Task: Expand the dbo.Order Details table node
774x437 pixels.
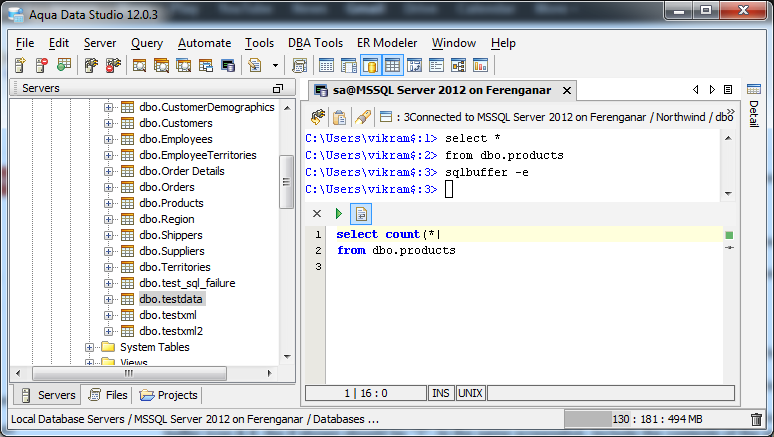Action: pyautogui.click(x=108, y=171)
